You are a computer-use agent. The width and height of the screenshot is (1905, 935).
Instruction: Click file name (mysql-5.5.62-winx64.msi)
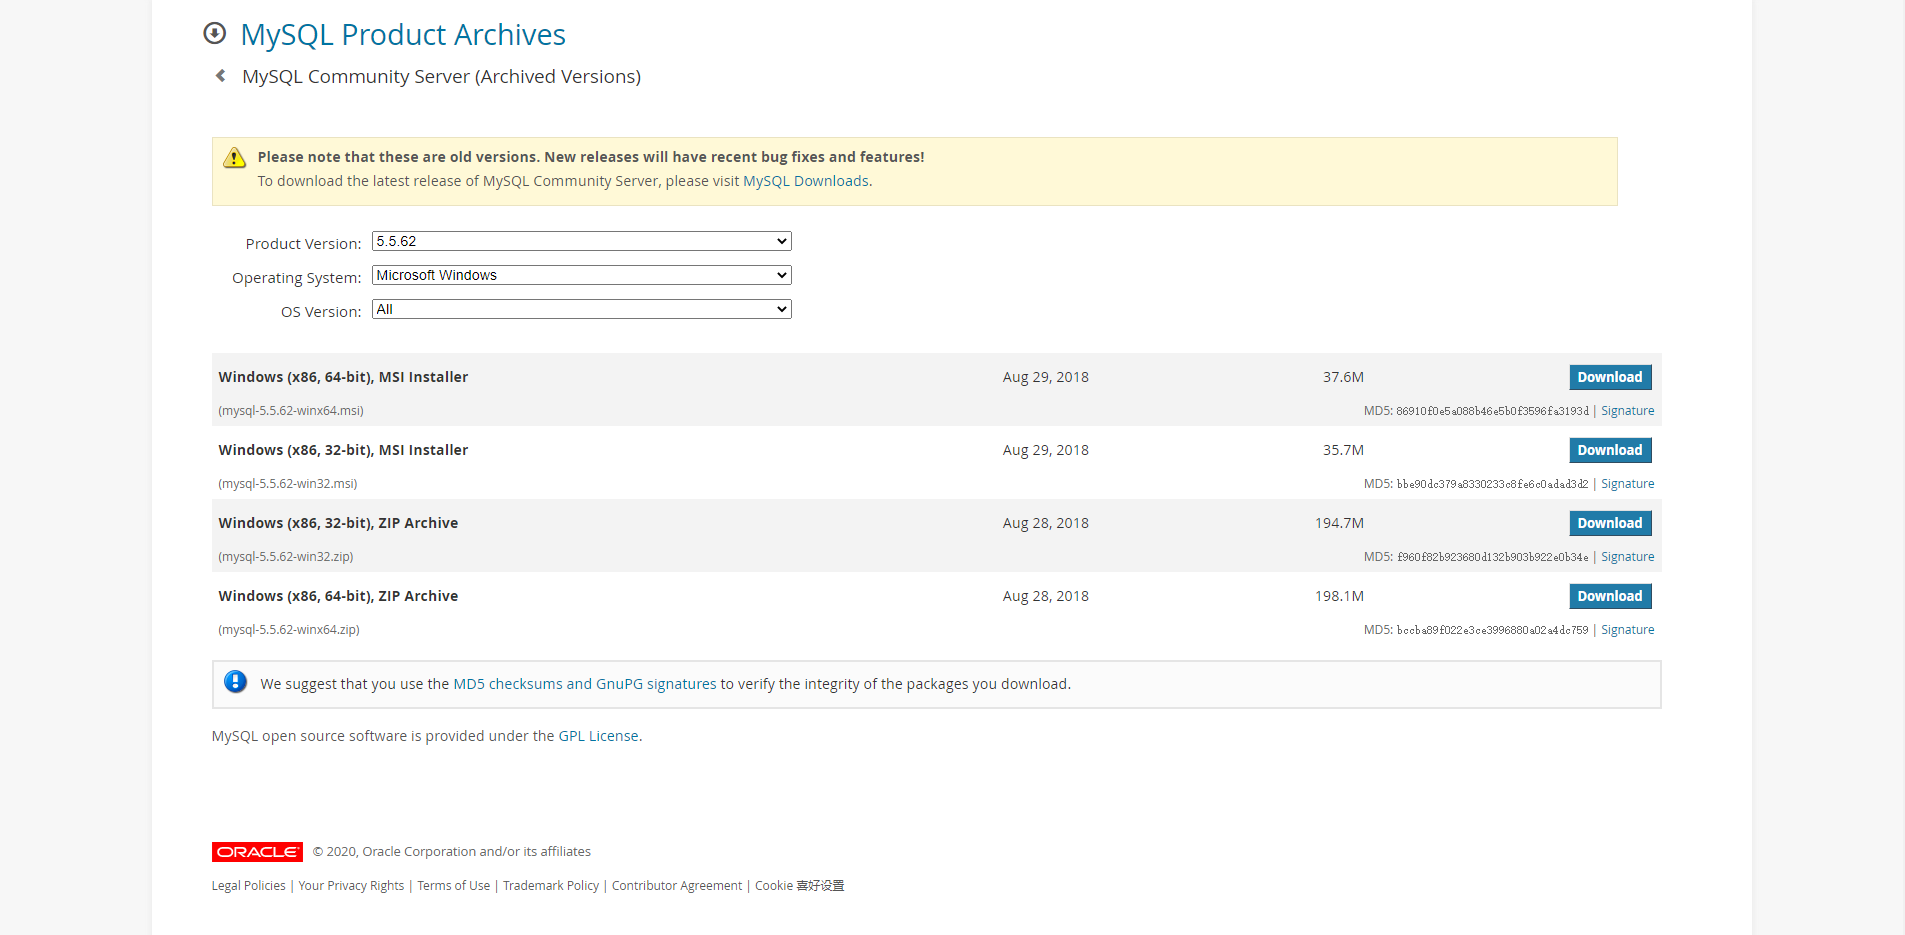291,411
